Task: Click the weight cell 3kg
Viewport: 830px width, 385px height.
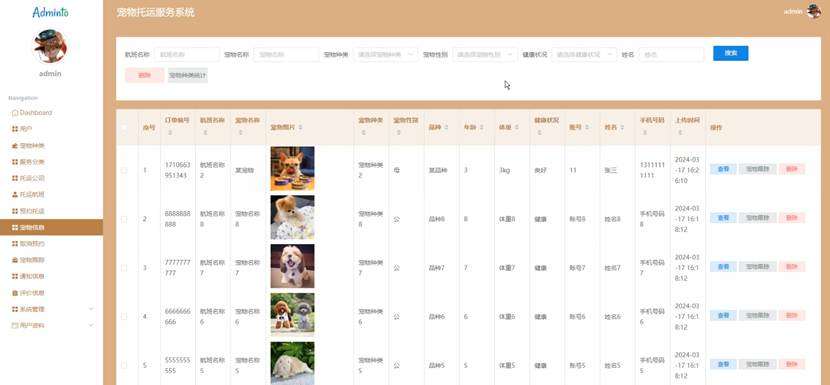Action: [504, 171]
